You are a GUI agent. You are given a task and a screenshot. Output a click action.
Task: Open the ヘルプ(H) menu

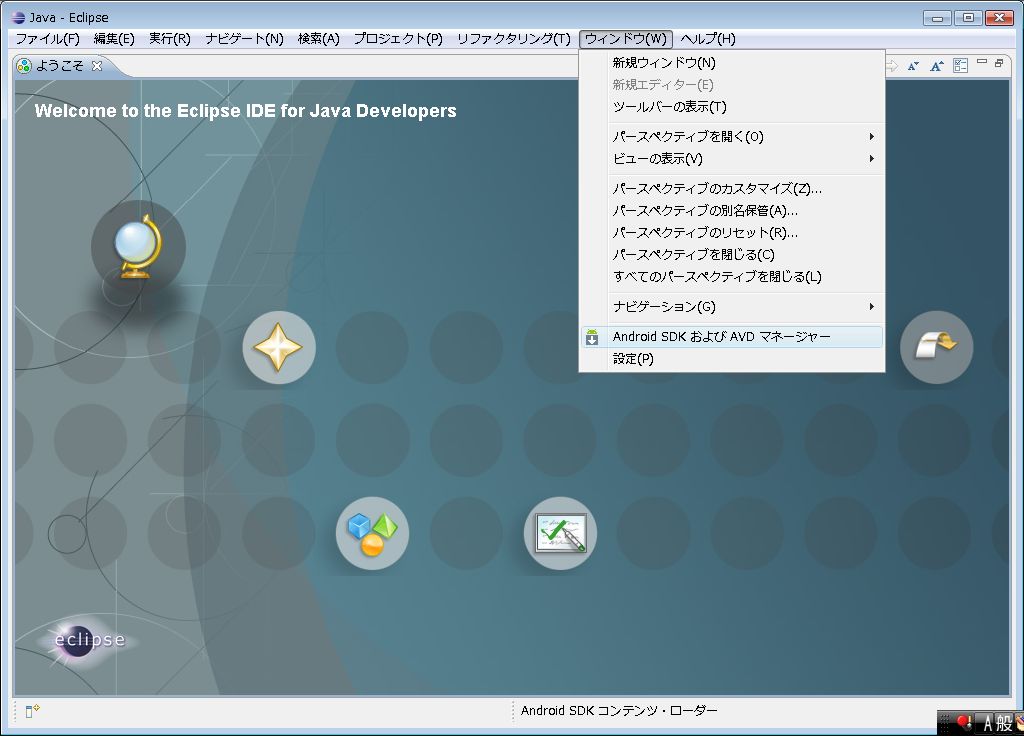click(x=708, y=39)
